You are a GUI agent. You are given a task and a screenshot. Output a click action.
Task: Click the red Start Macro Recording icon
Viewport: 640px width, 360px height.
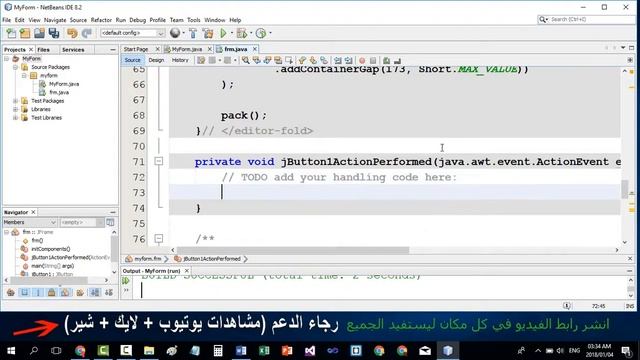[362, 60]
